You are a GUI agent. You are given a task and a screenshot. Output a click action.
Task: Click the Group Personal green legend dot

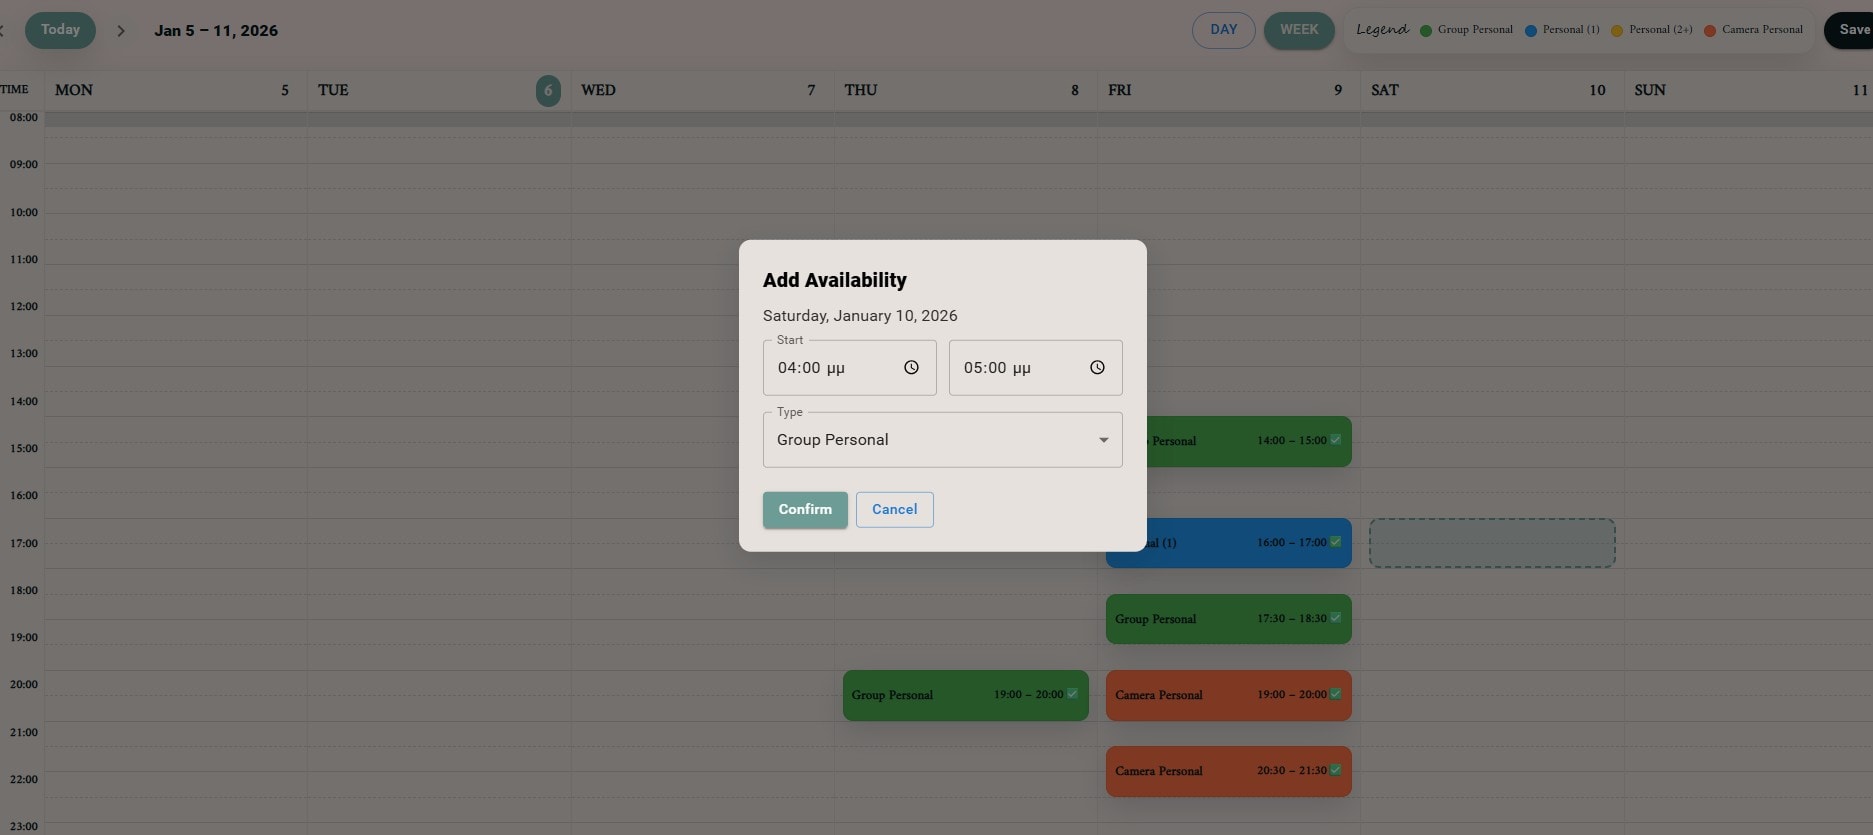[1426, 31]
